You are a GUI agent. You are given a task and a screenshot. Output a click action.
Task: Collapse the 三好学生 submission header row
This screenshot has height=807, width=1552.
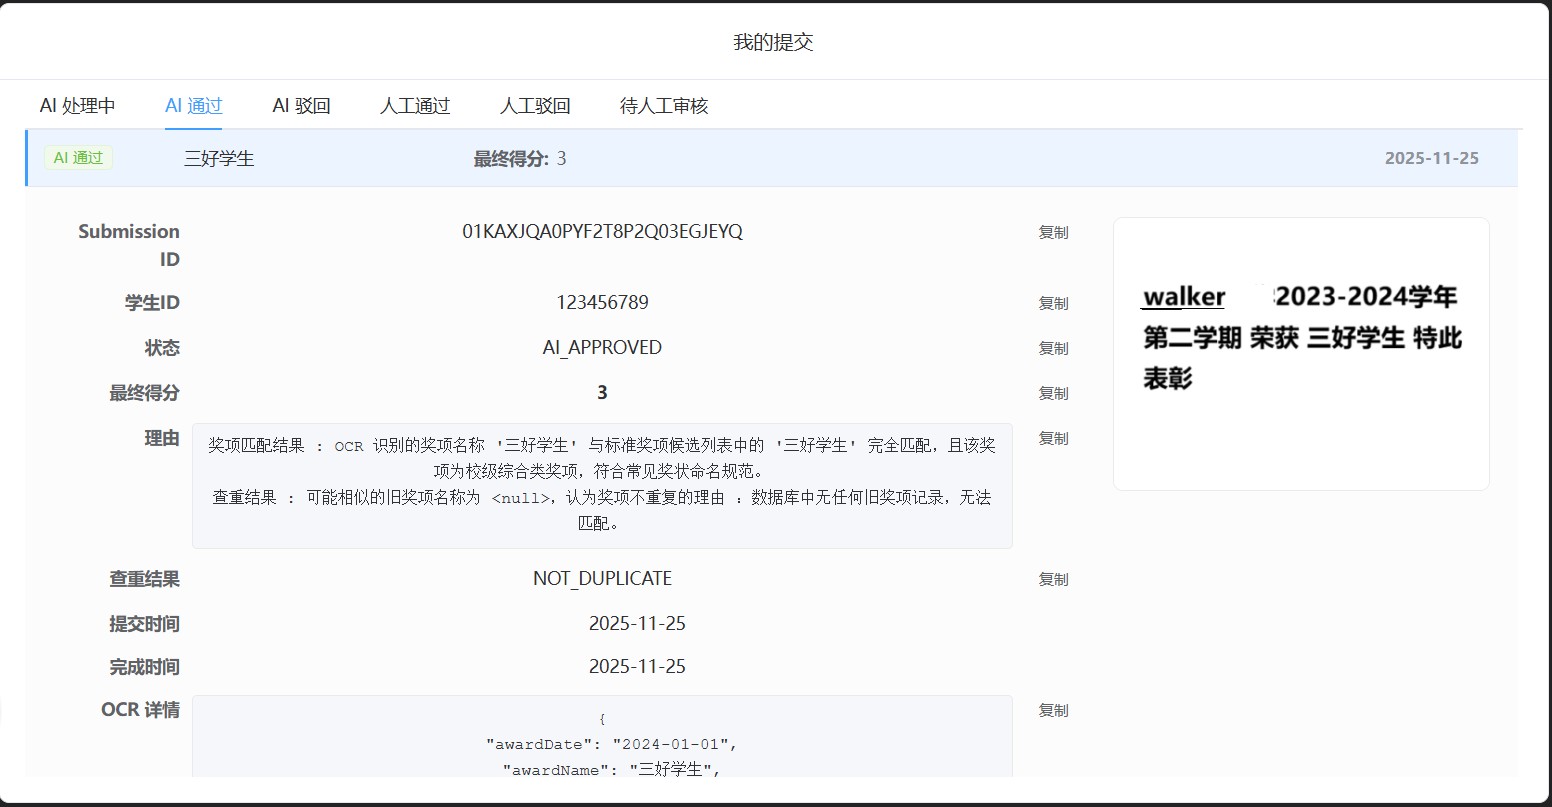[772, 158]
